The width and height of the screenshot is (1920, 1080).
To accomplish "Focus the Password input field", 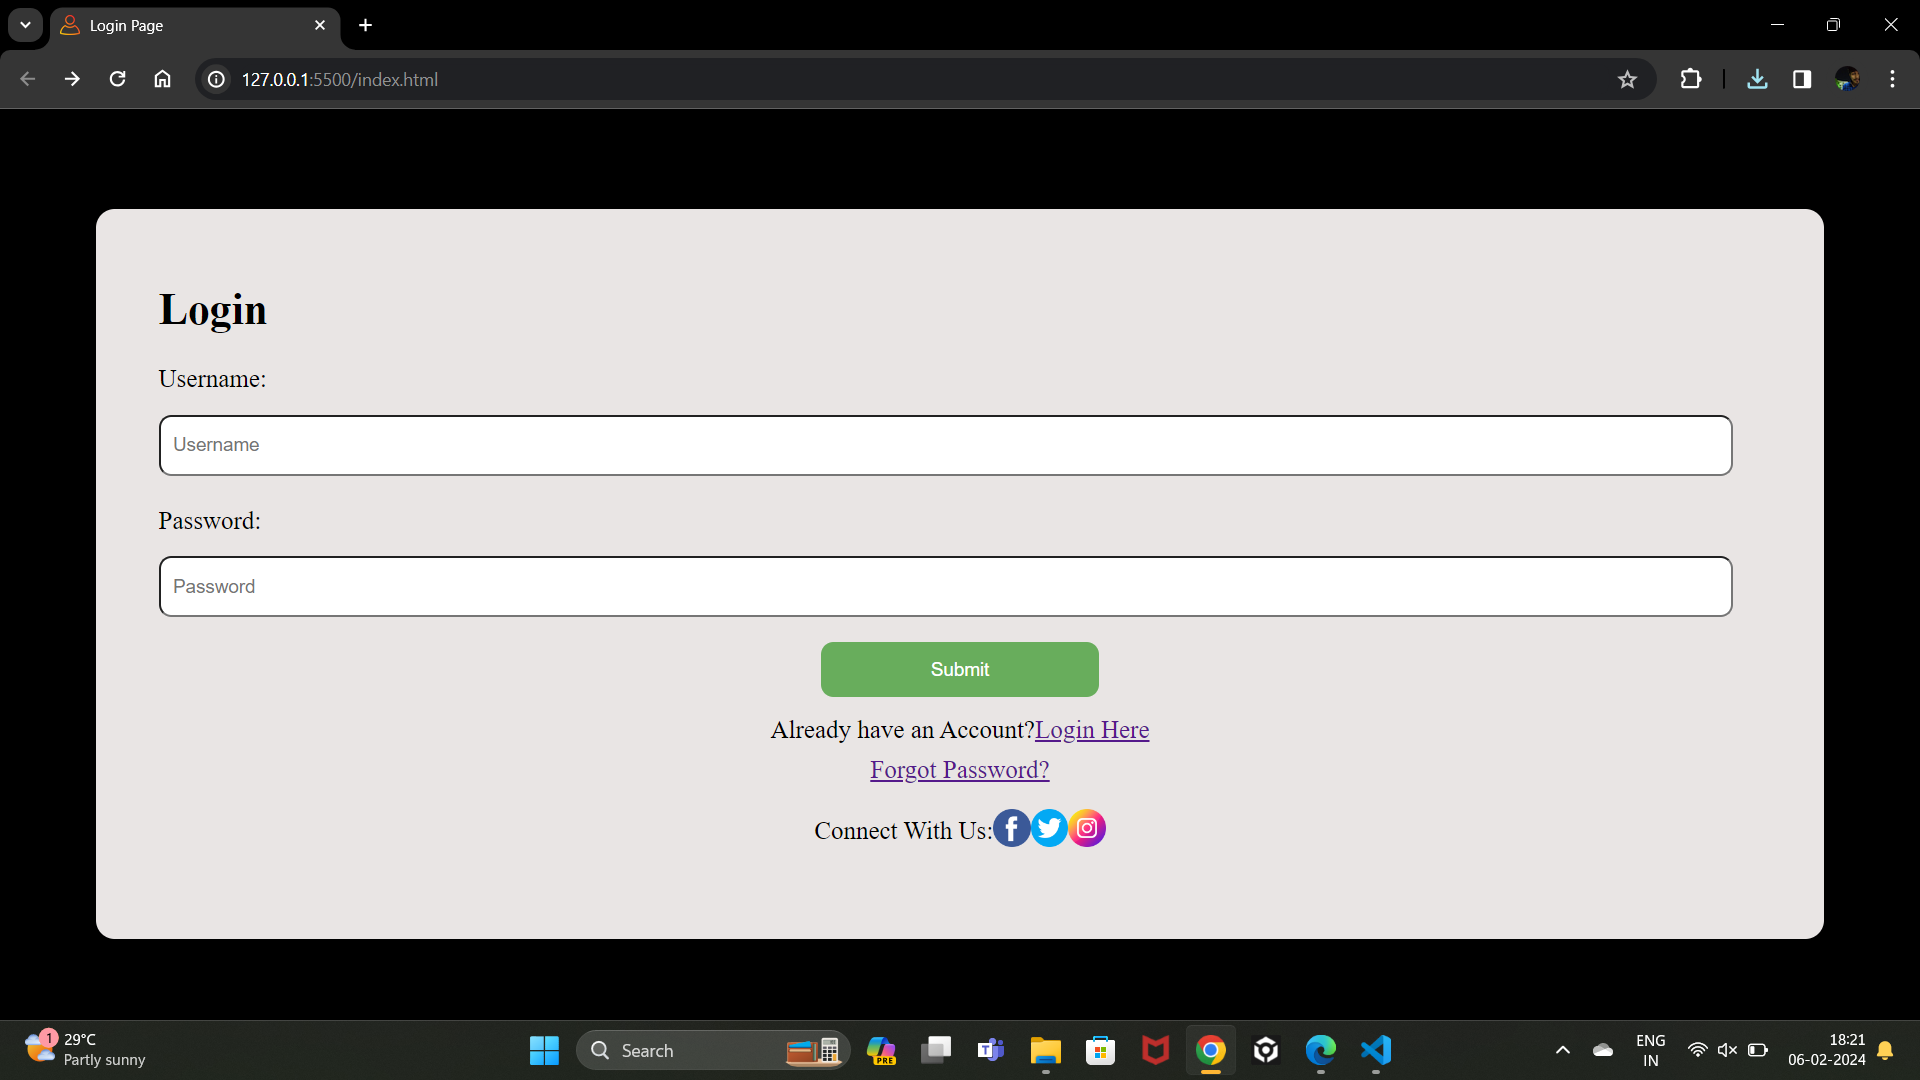I will pos(946,587).
